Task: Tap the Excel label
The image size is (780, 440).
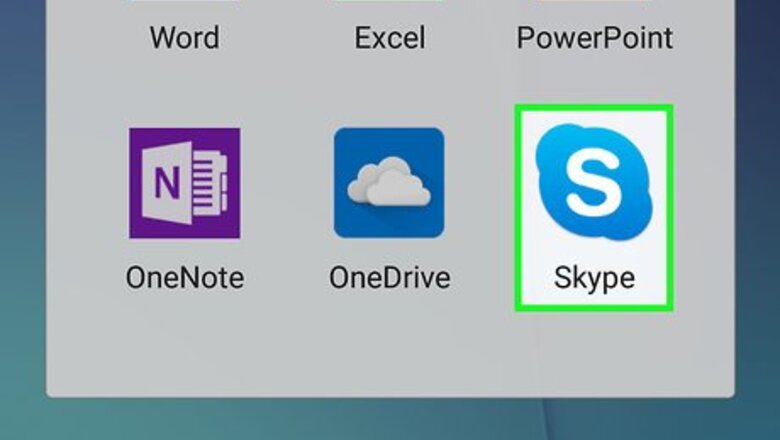Action: tap(390, 38)
